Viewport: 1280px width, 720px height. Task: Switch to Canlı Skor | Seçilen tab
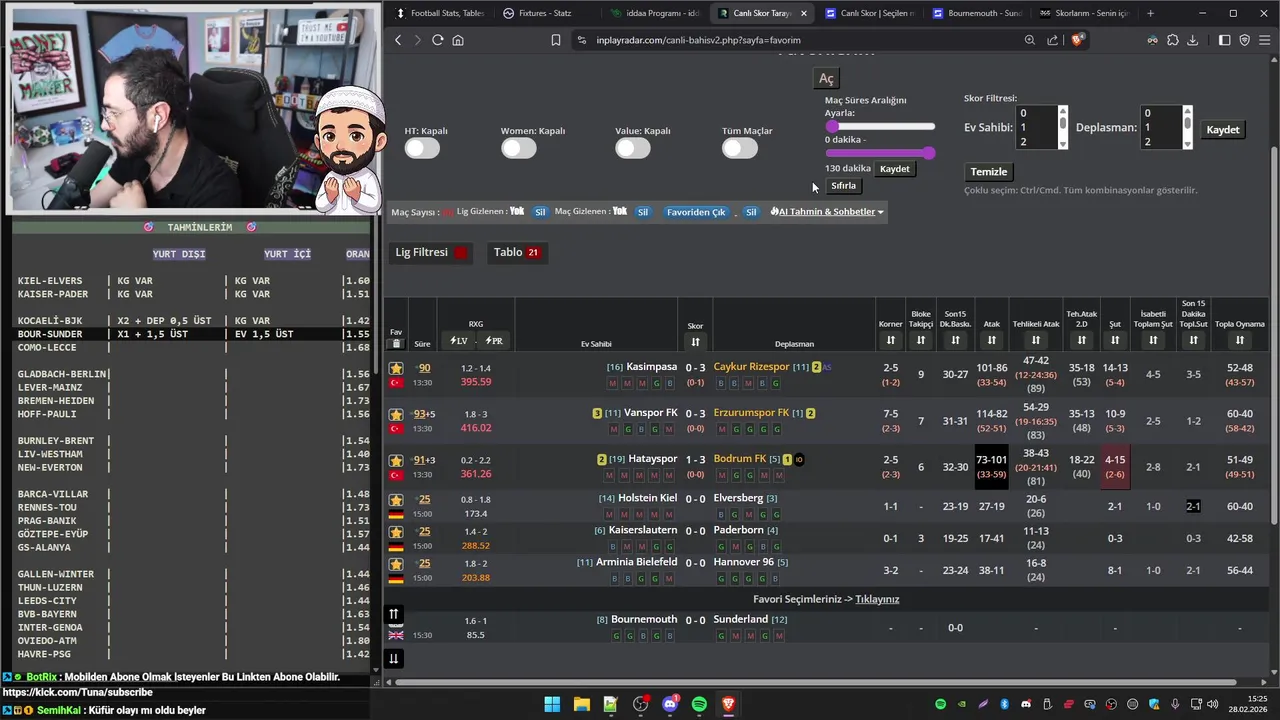(x=870, y=13)
